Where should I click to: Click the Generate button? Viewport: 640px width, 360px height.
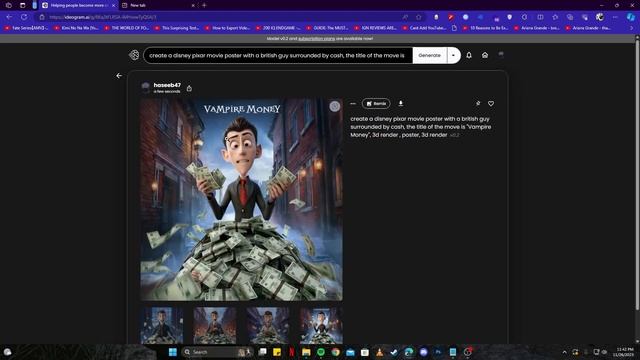click(429, 56)
